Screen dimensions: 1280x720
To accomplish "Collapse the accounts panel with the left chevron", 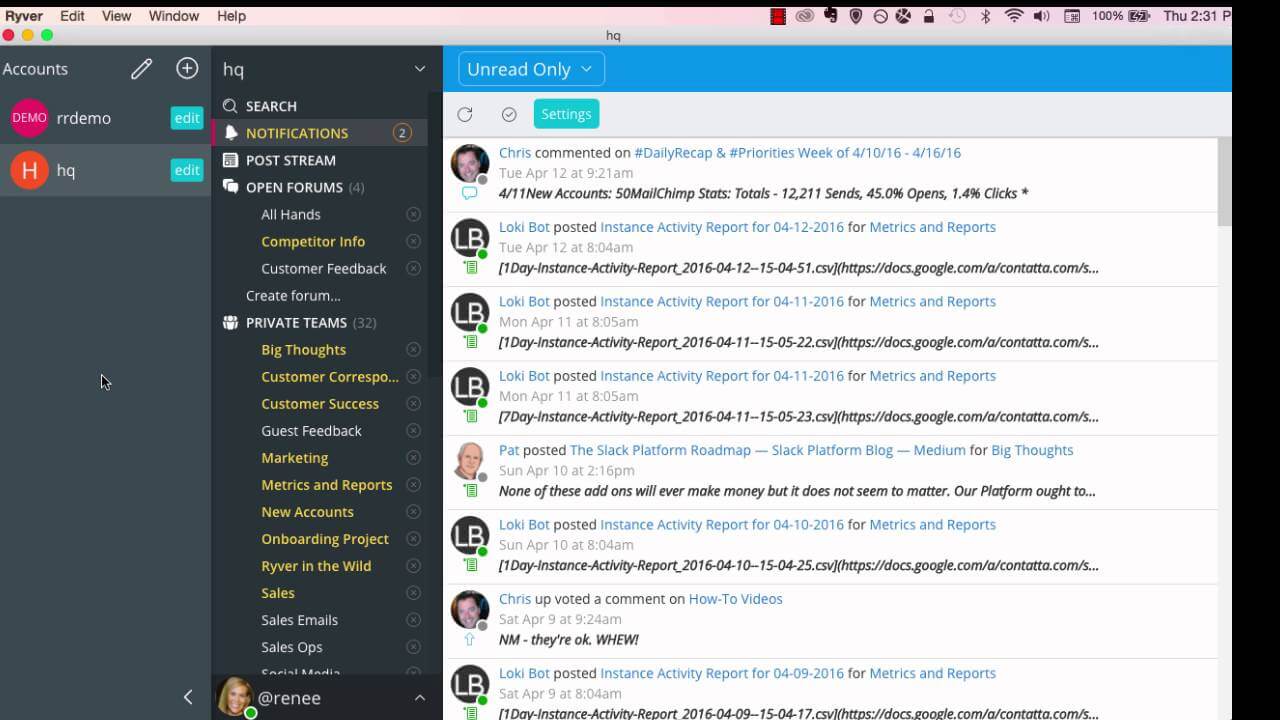I will click(x=187, y=697).
